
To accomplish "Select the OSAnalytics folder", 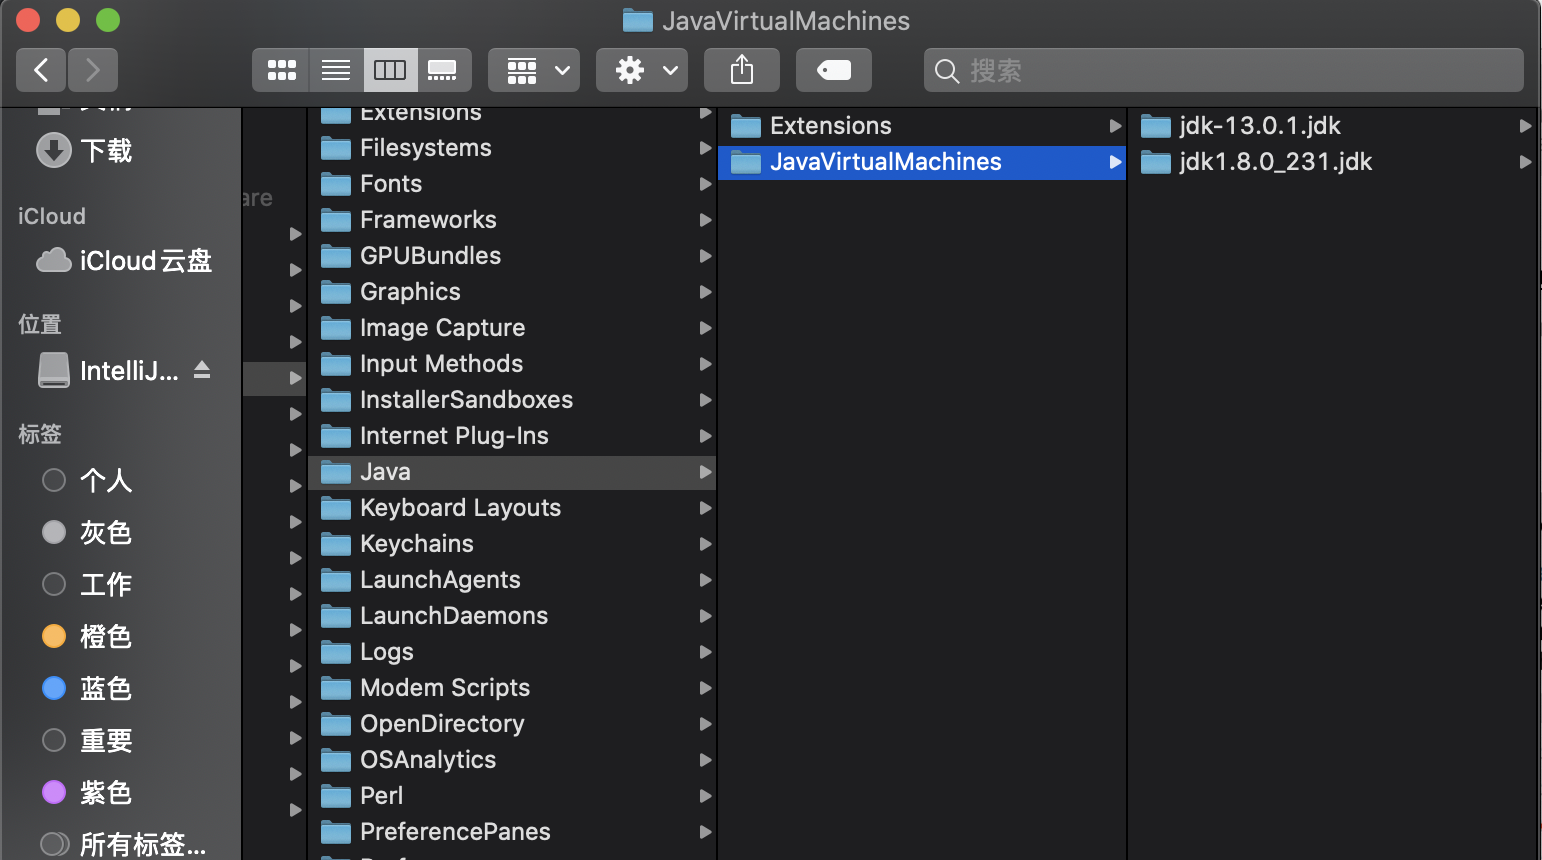I will [x=512, y=760].
